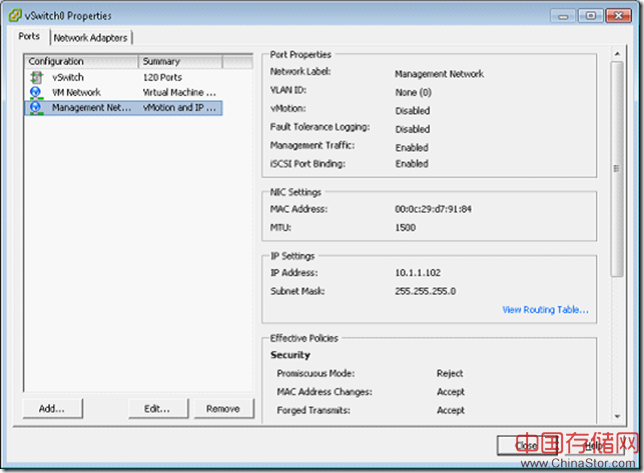Open the View Routing Table link

pos(545,310)
